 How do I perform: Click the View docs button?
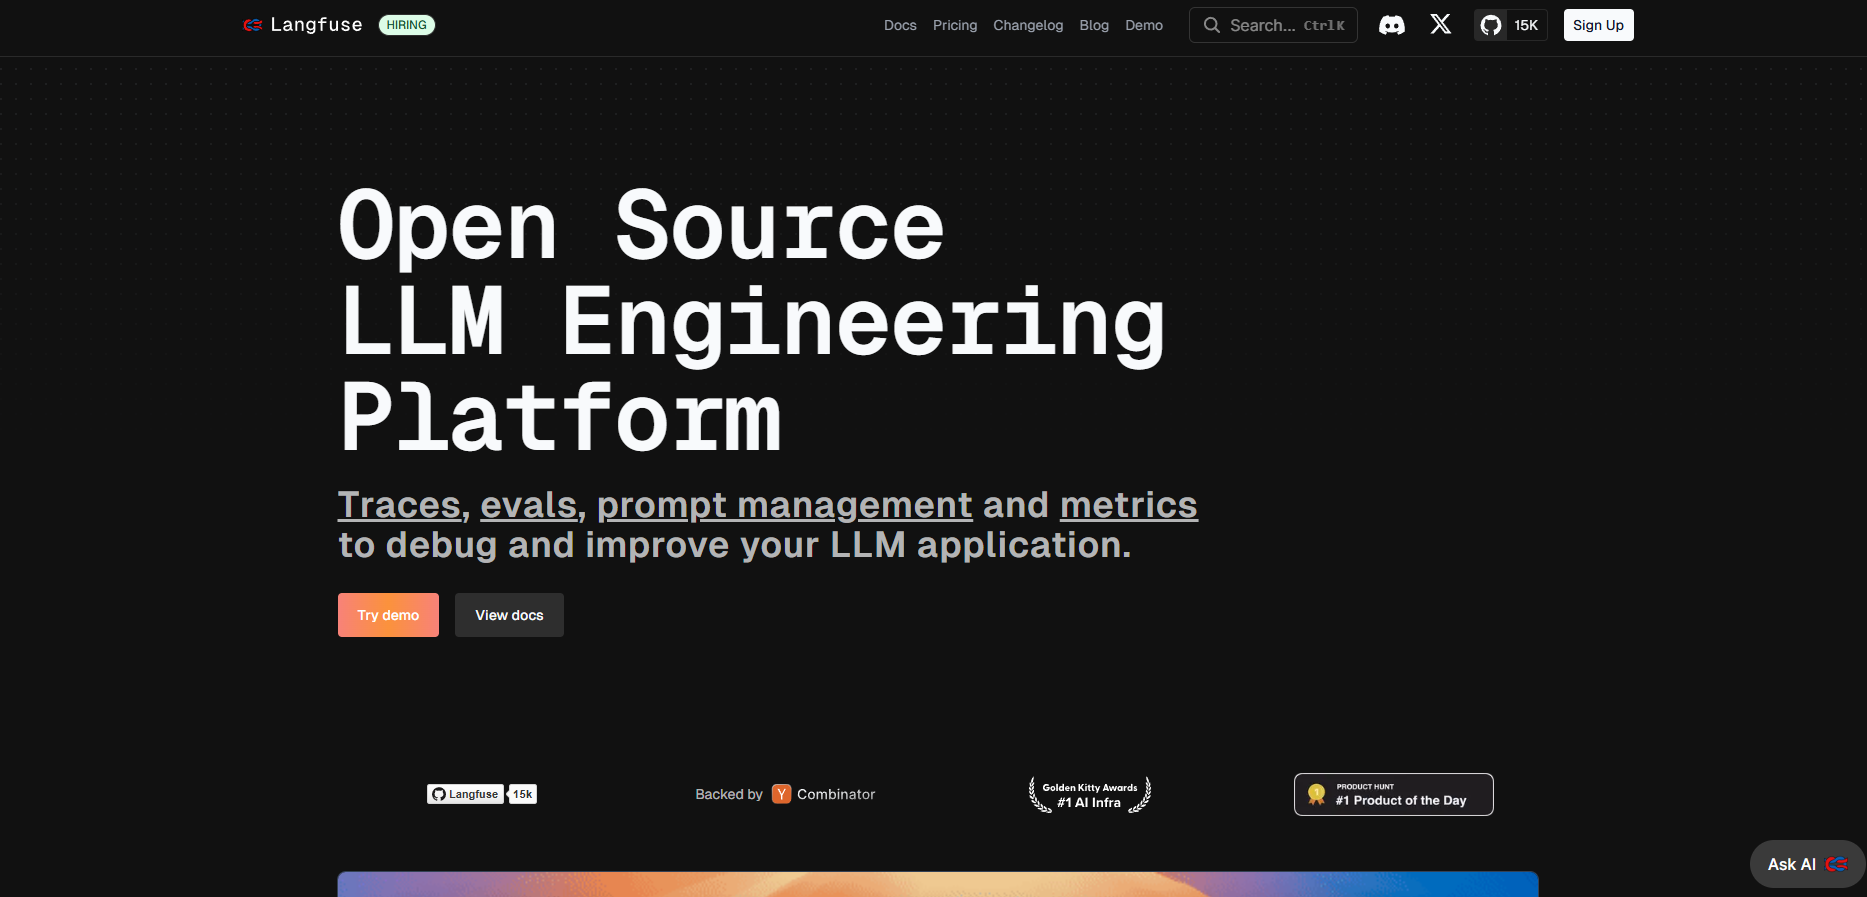pos(509,615)
